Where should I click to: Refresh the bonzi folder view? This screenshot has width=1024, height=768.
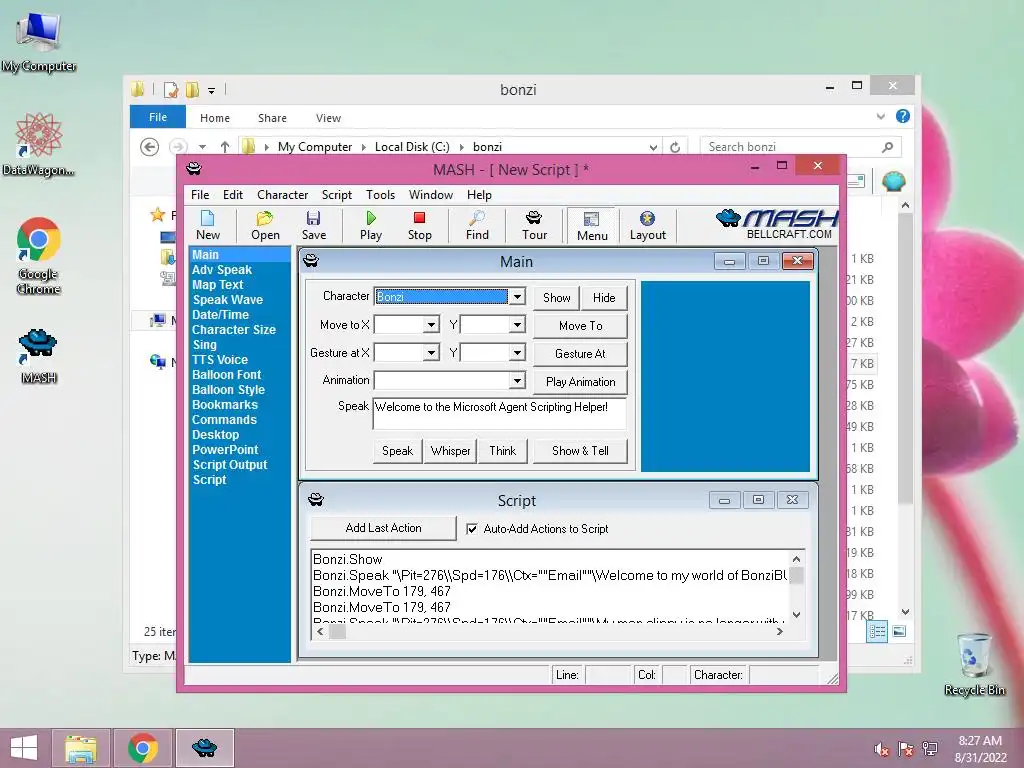tap(675, 147)
